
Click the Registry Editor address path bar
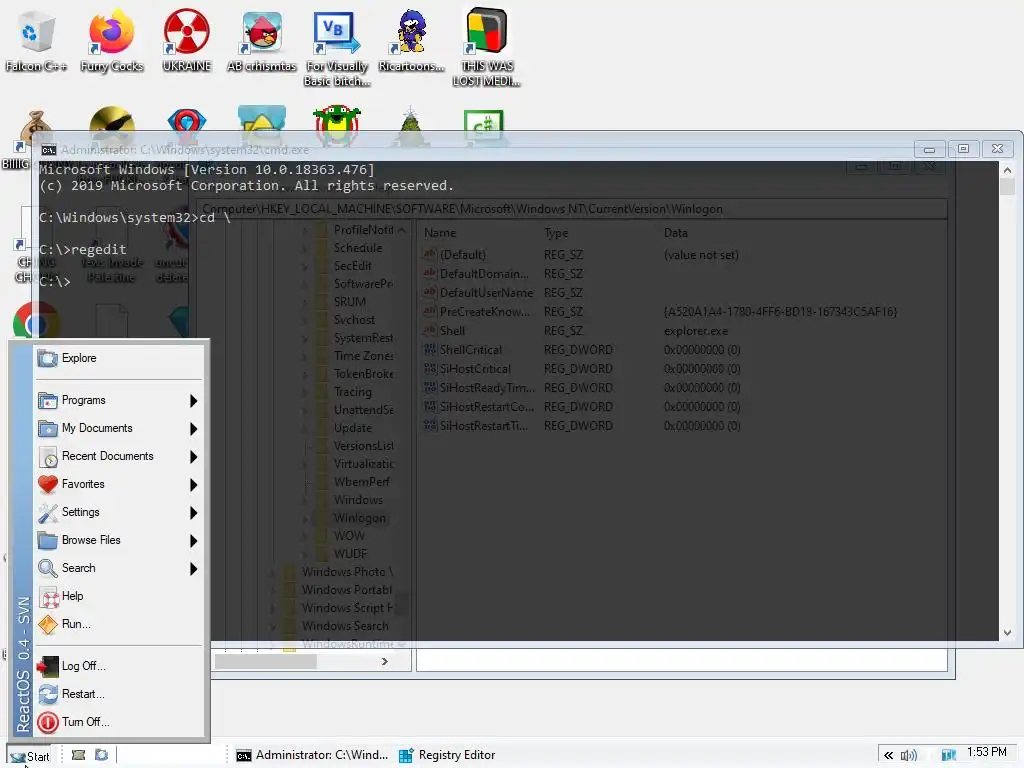point(573,209)
